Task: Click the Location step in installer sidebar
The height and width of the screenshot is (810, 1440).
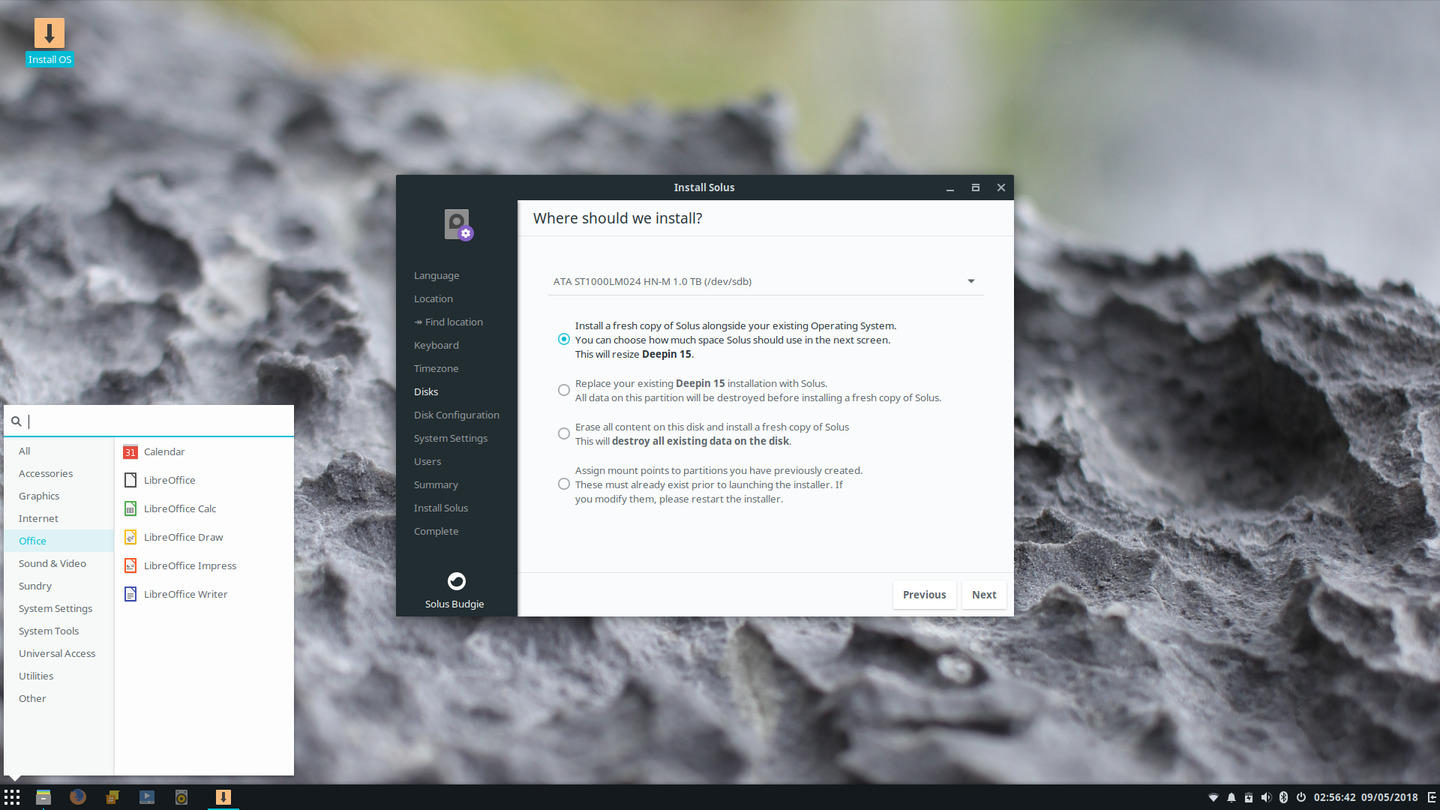Action: [433, 299]
